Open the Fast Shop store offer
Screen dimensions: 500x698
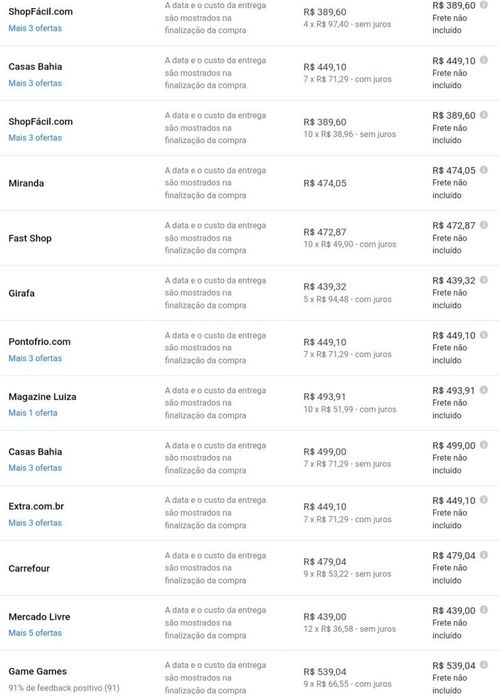pos(30,238)
